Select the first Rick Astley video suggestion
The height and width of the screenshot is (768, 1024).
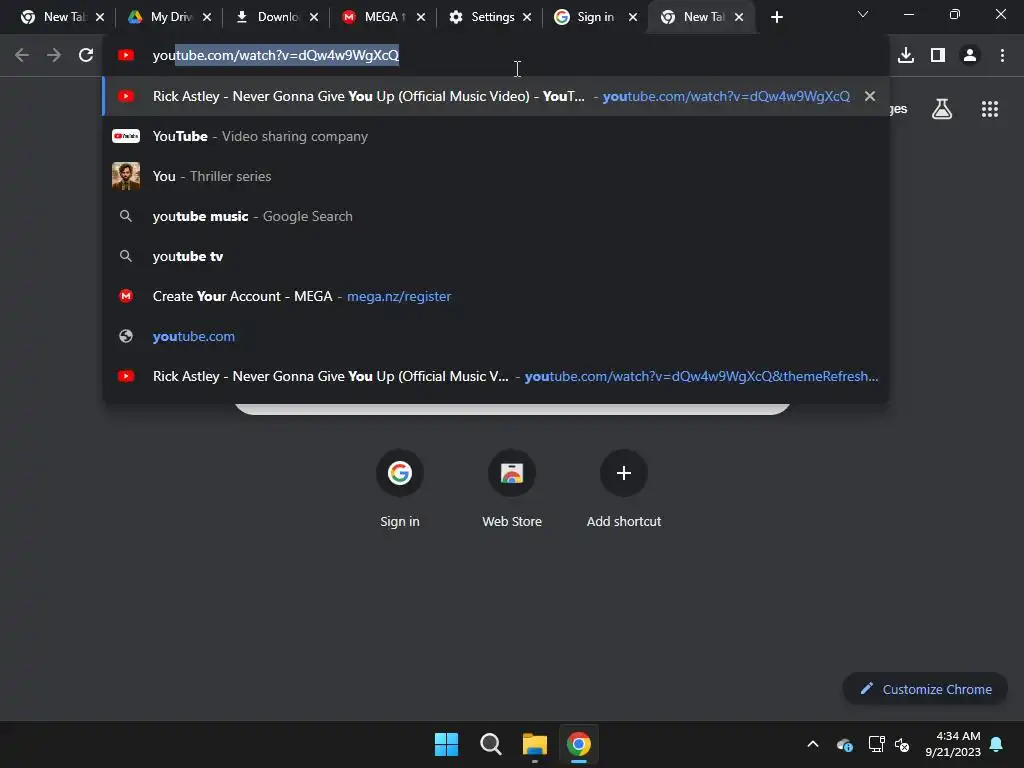[x=495, y=96]
